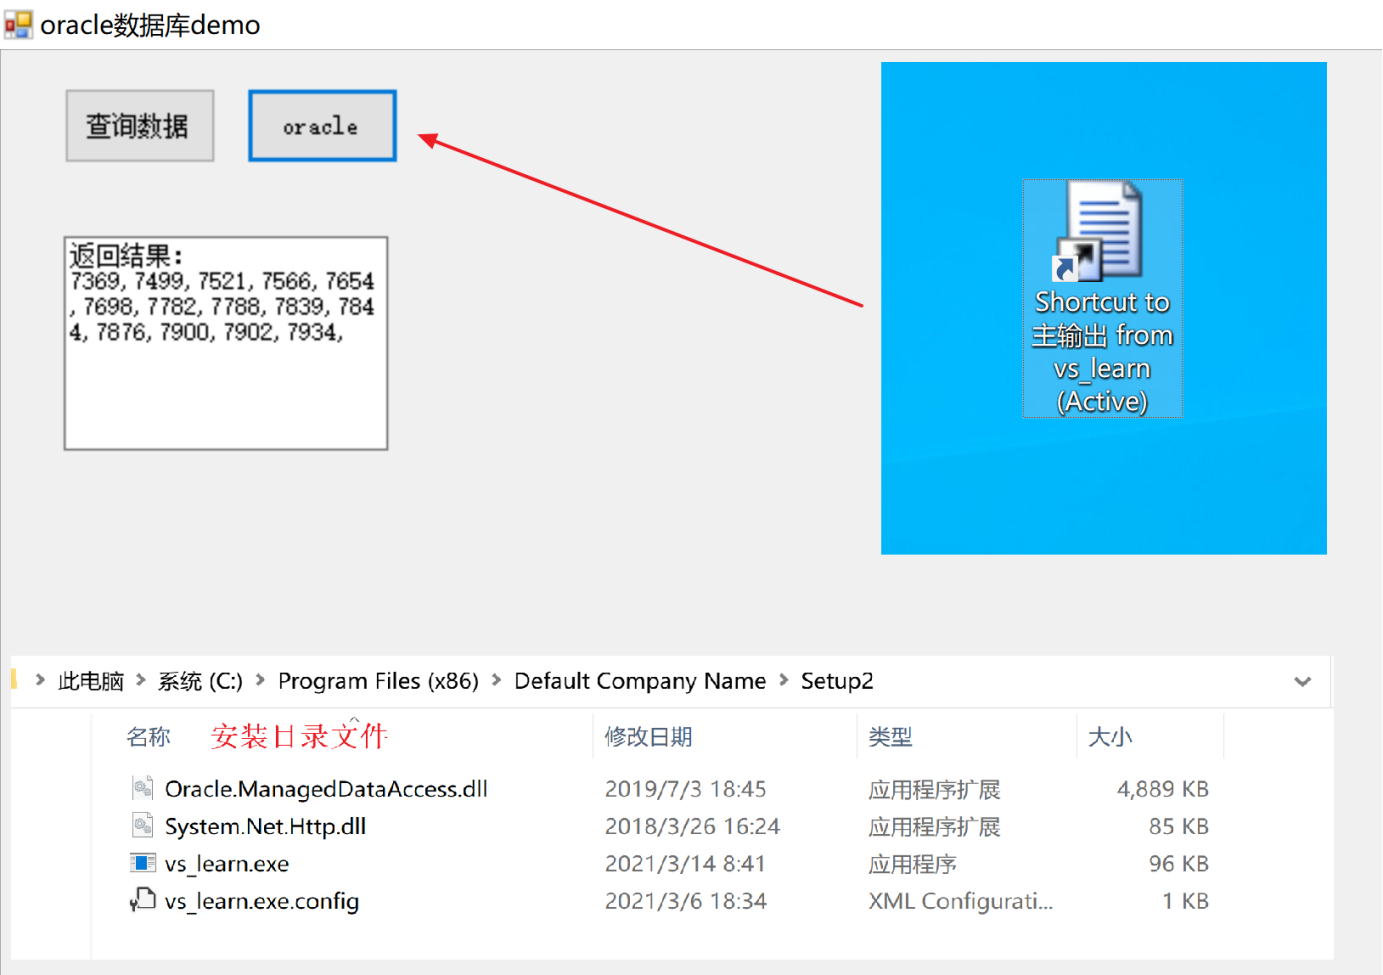
Task: Click the System.Net.Http.dll file icon
Action: click(x=141, y=826)
